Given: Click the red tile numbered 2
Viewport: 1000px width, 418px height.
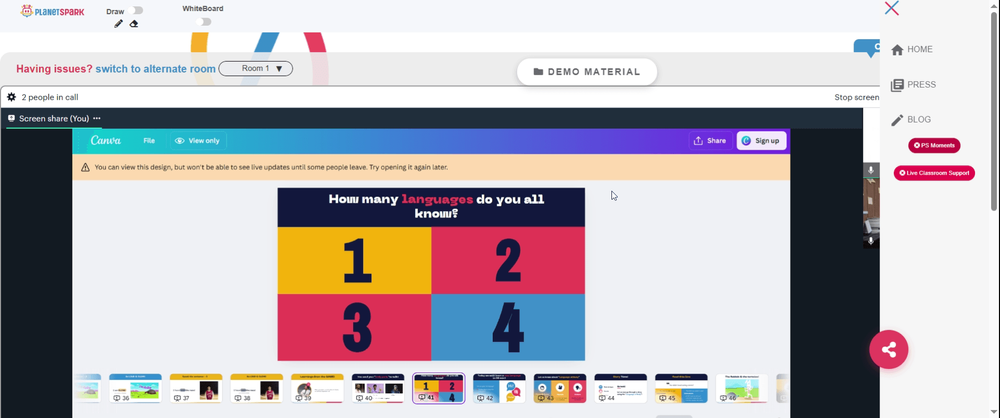Looking at the screenshot, I should [508, 260].
